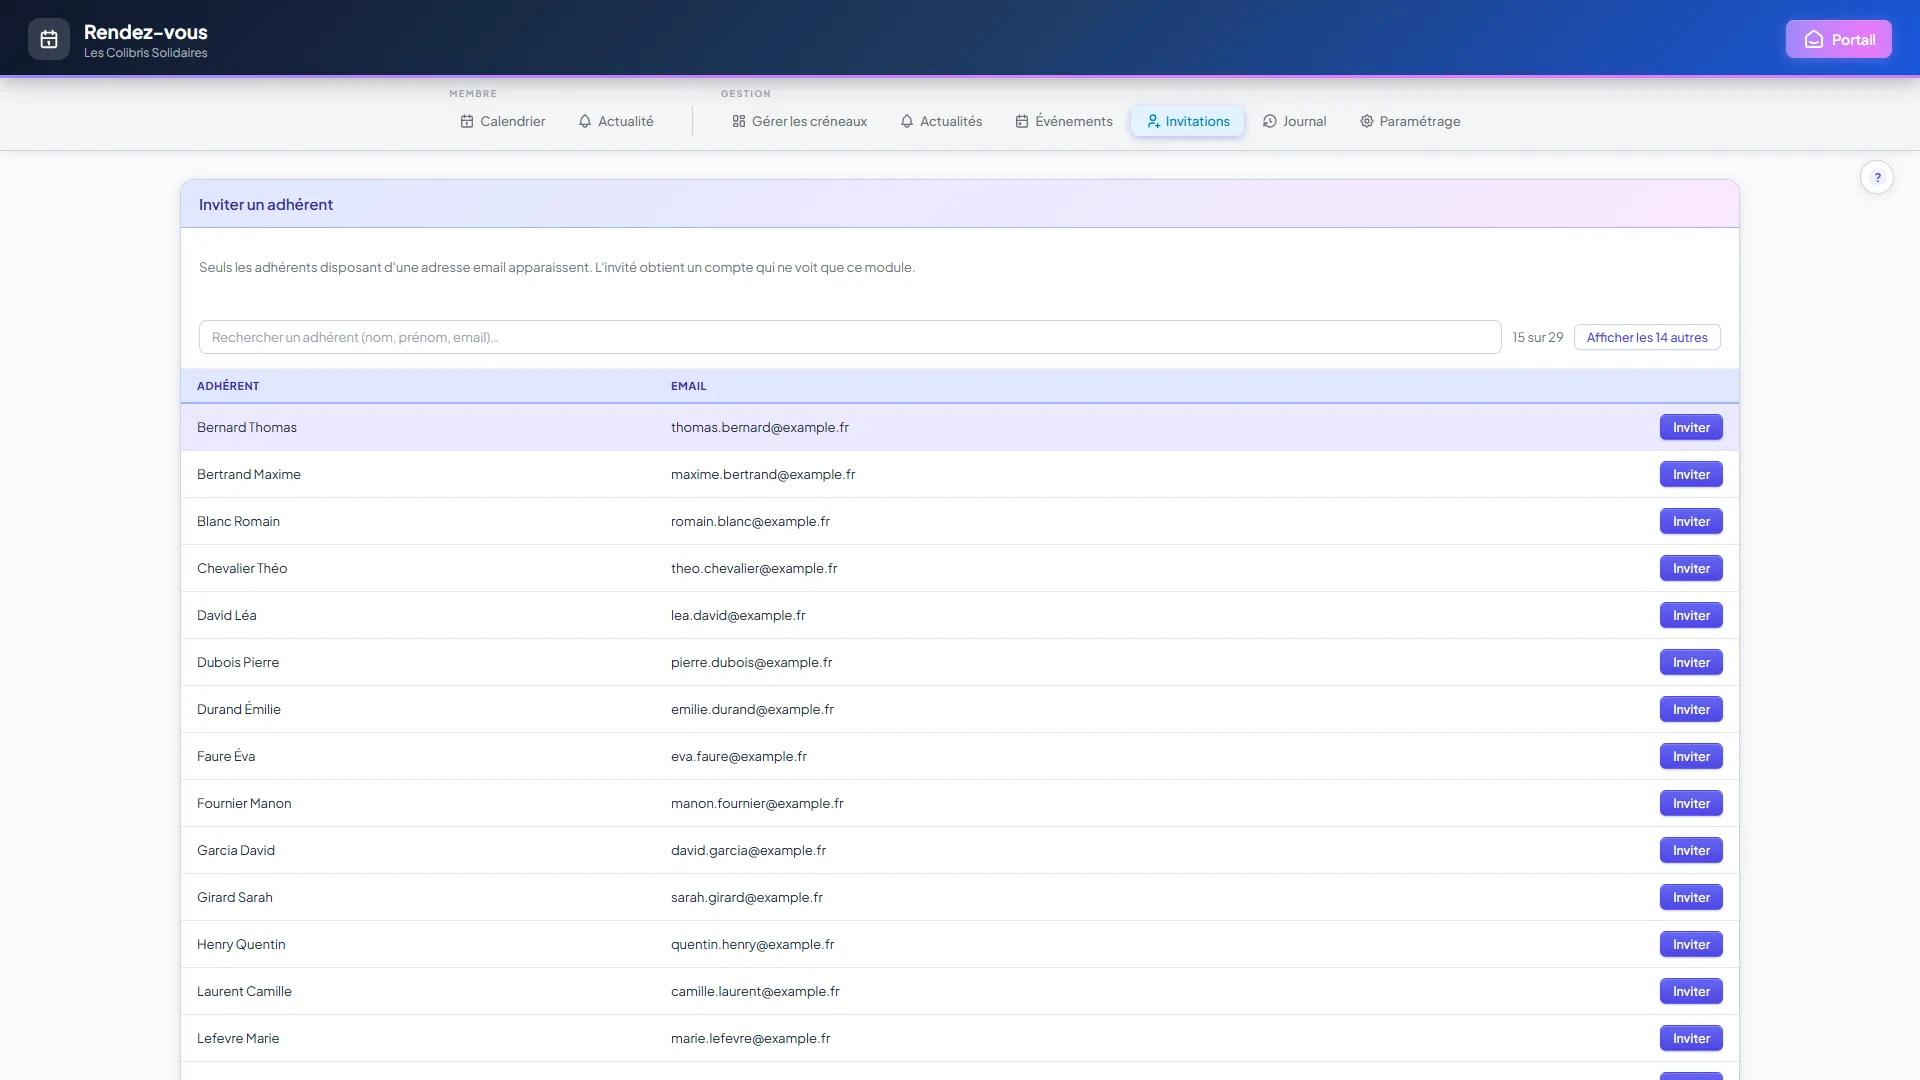Open the Paramétrage tab
Viewport: 1920px width, 1080px height.
point(1410,121)
